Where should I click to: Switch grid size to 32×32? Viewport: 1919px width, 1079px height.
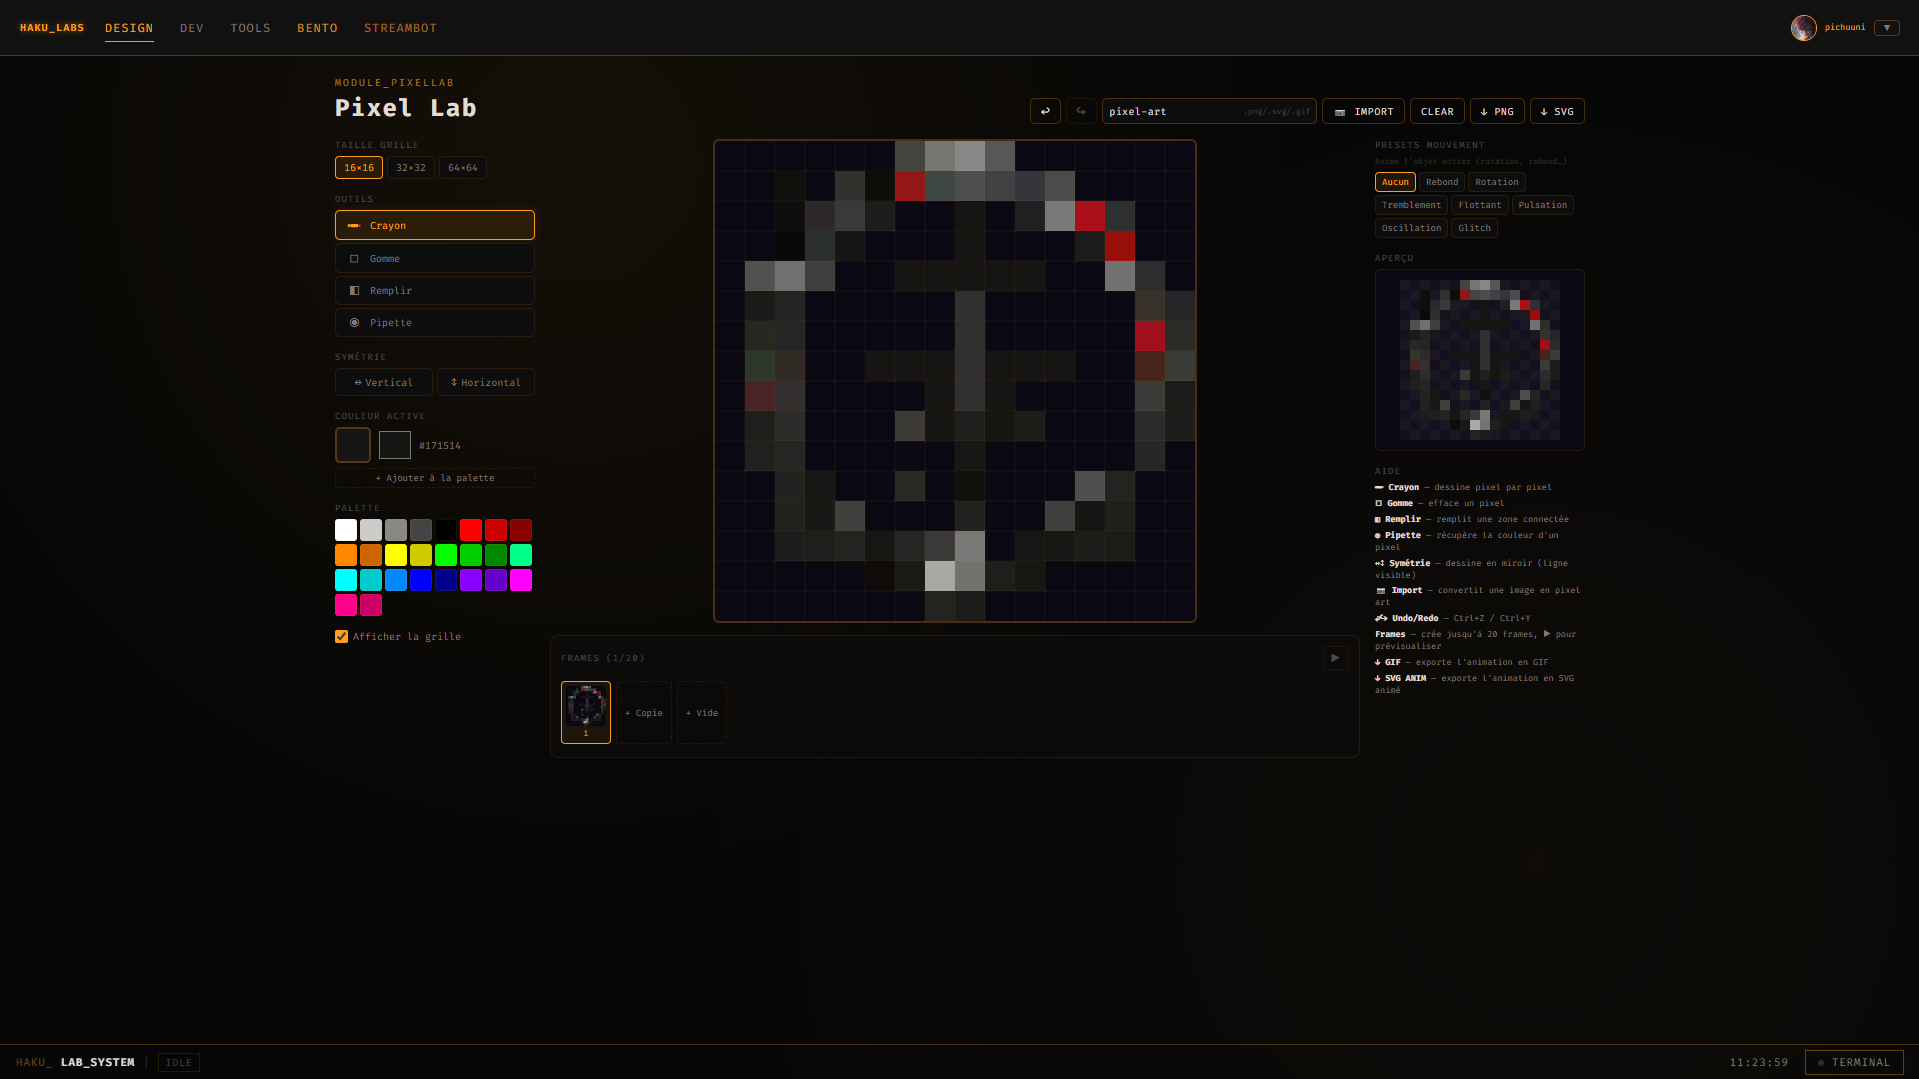[410, 167]
